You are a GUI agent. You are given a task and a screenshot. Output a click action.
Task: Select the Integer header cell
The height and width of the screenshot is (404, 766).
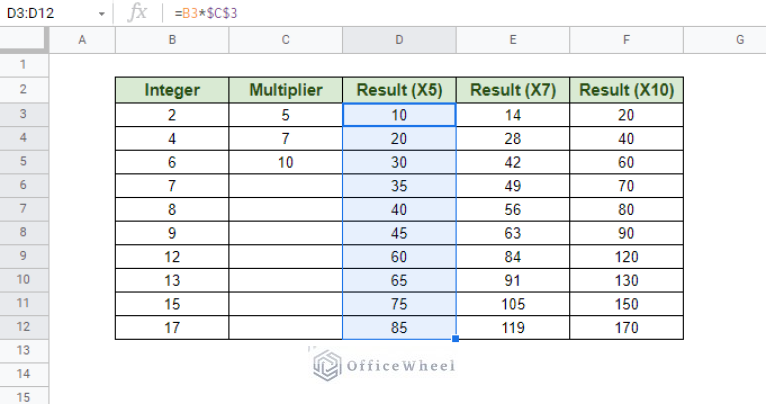[172, 90]
